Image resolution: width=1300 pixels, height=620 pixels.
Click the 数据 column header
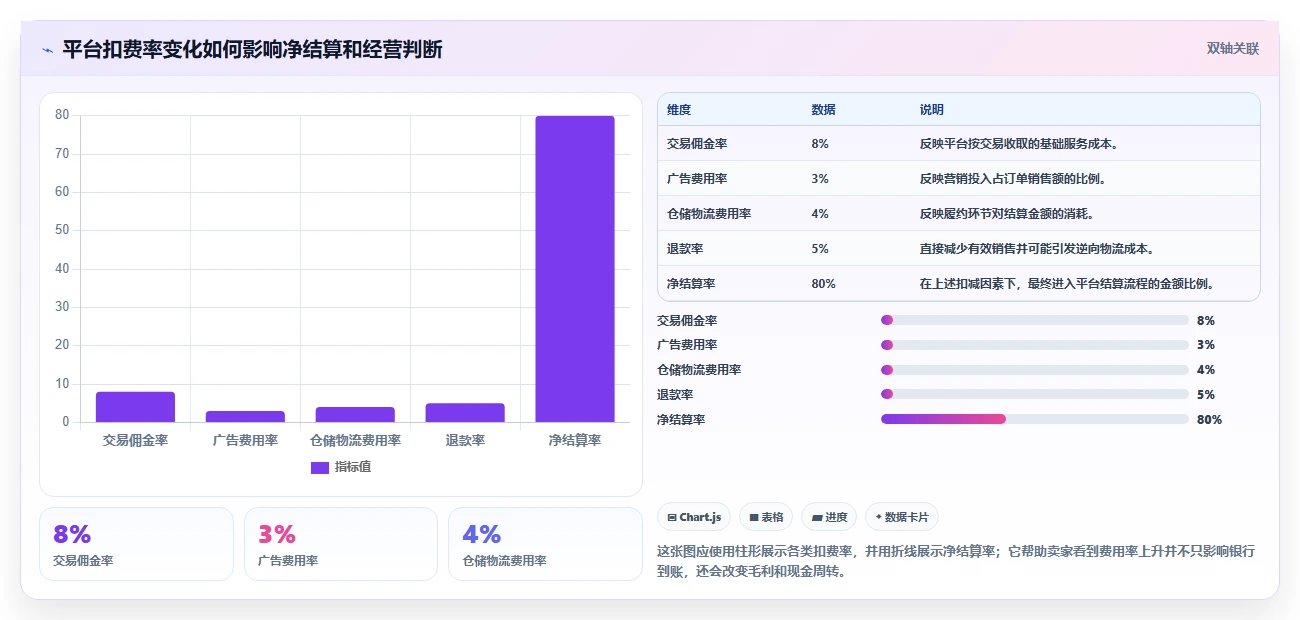[x=824, y=110]
